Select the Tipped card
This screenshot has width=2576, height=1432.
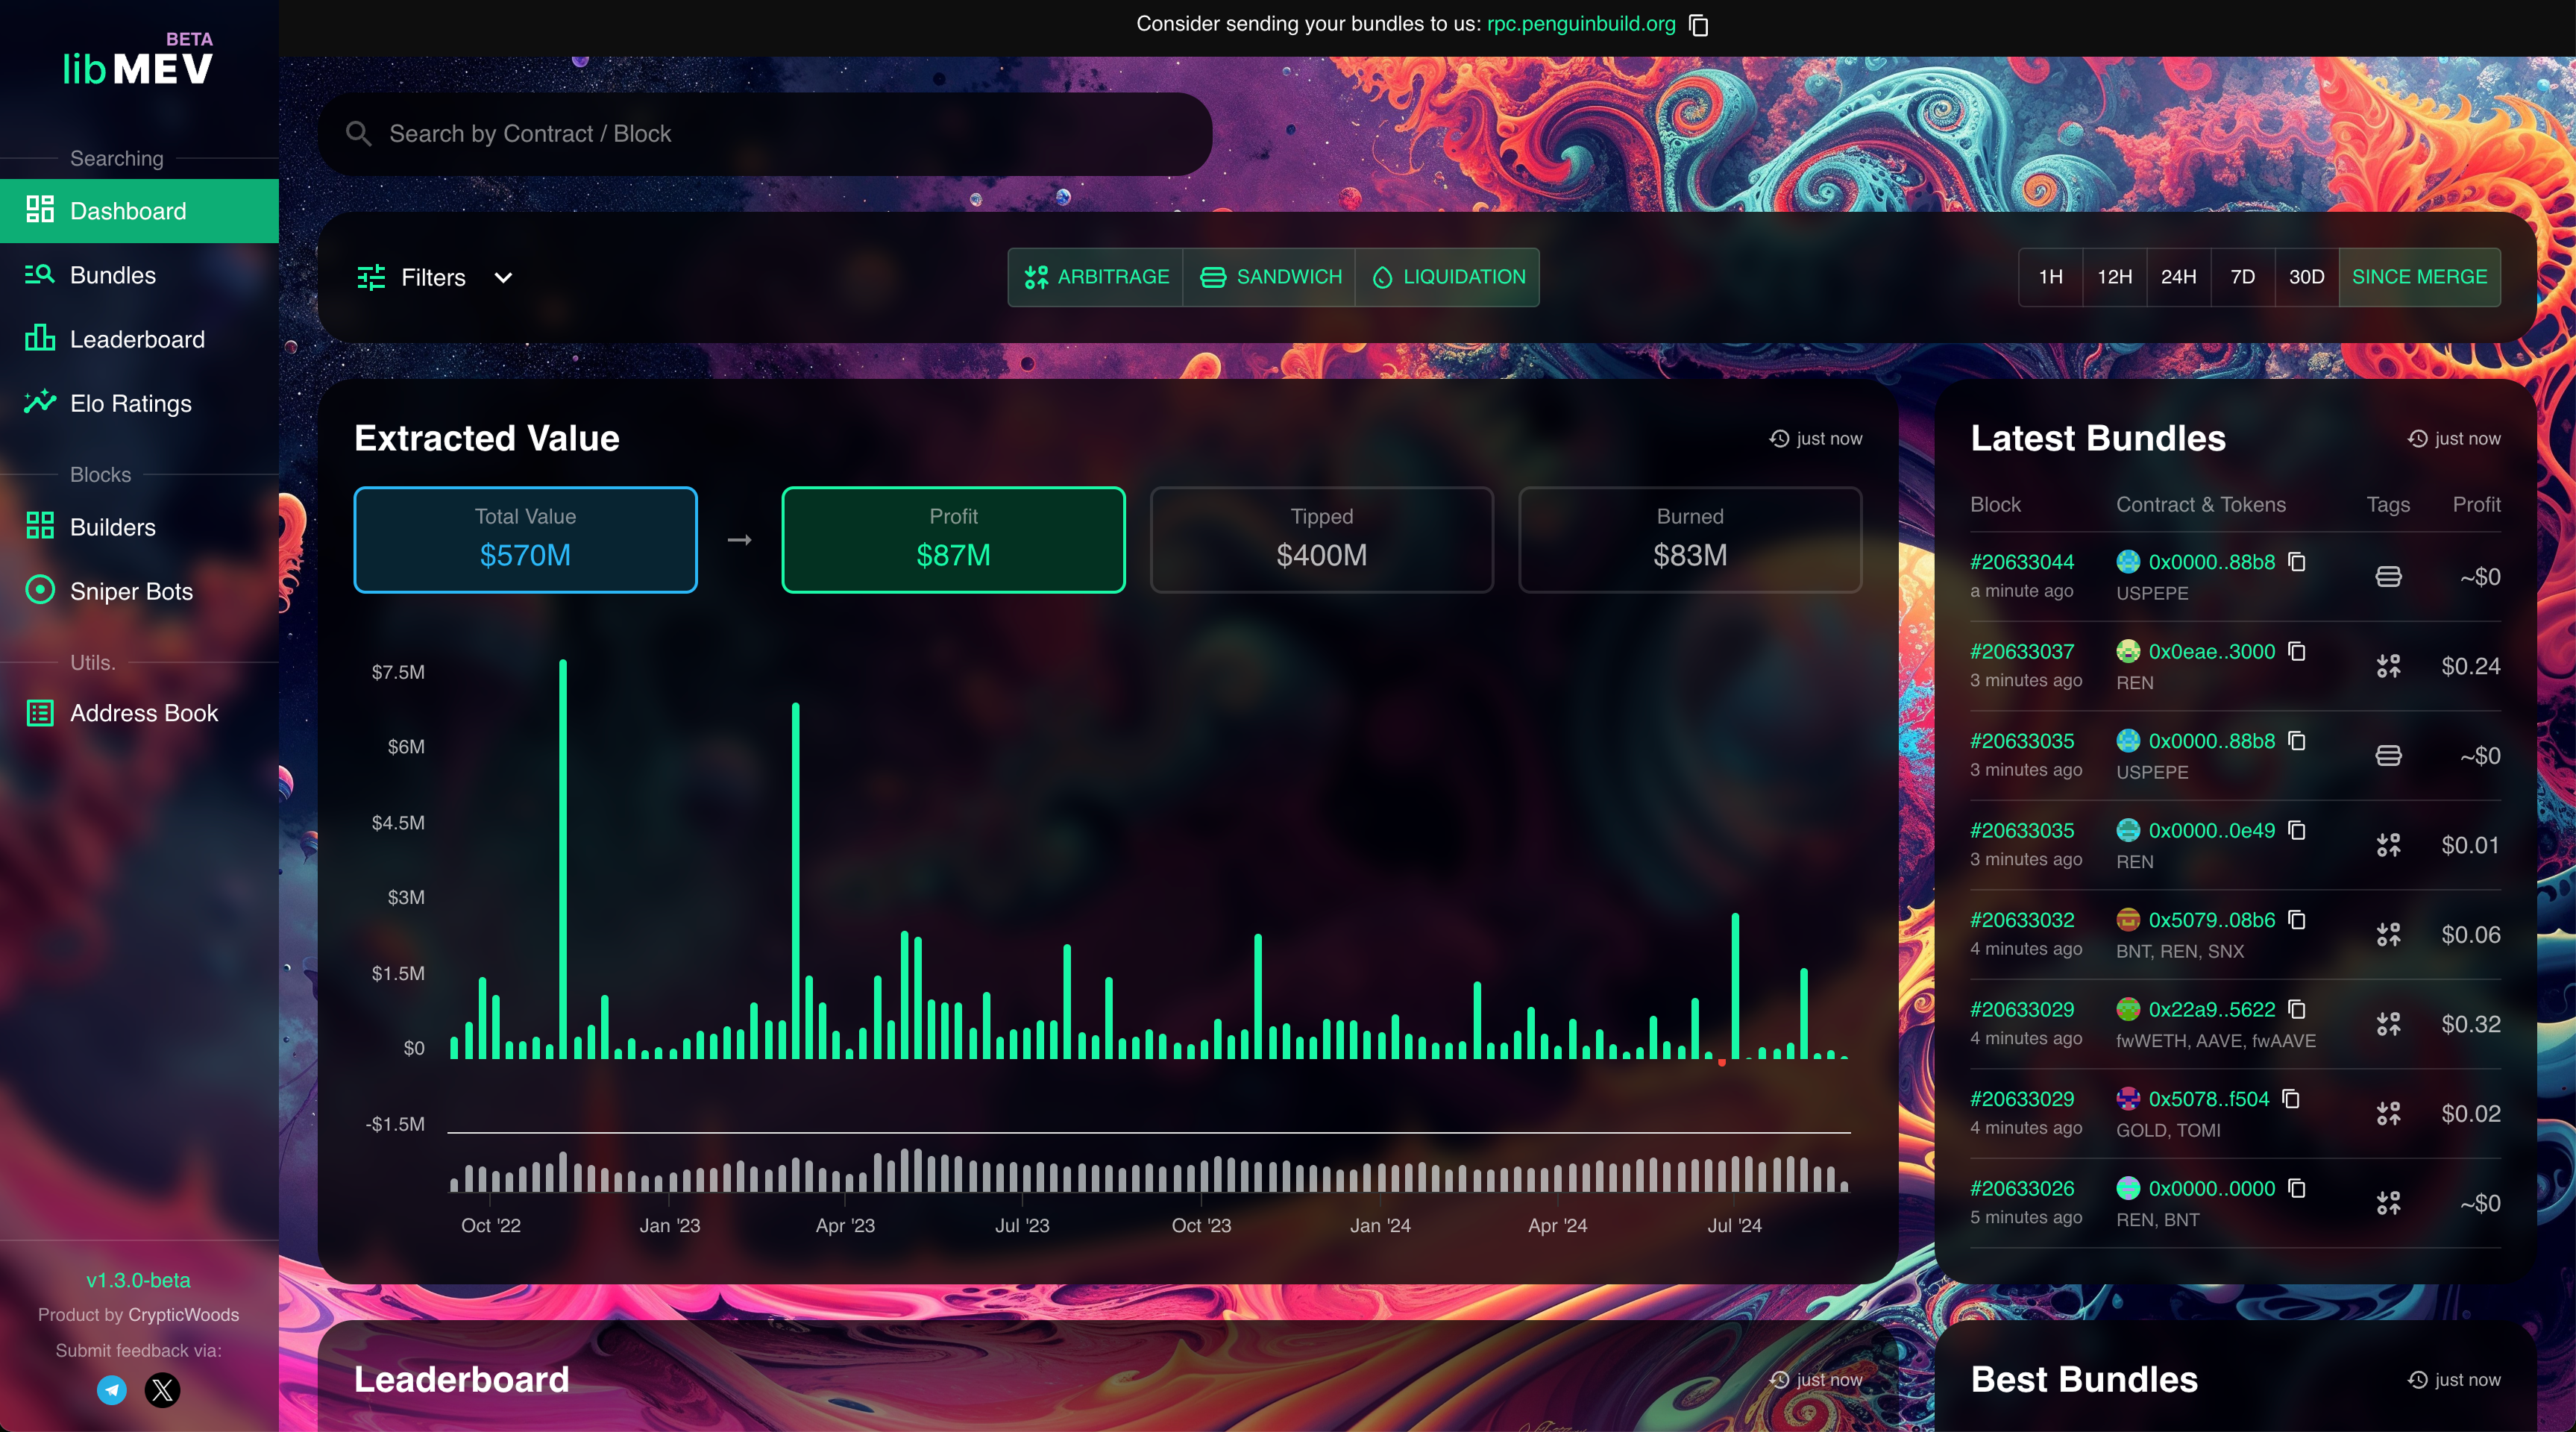click(x=1322, y=540)
